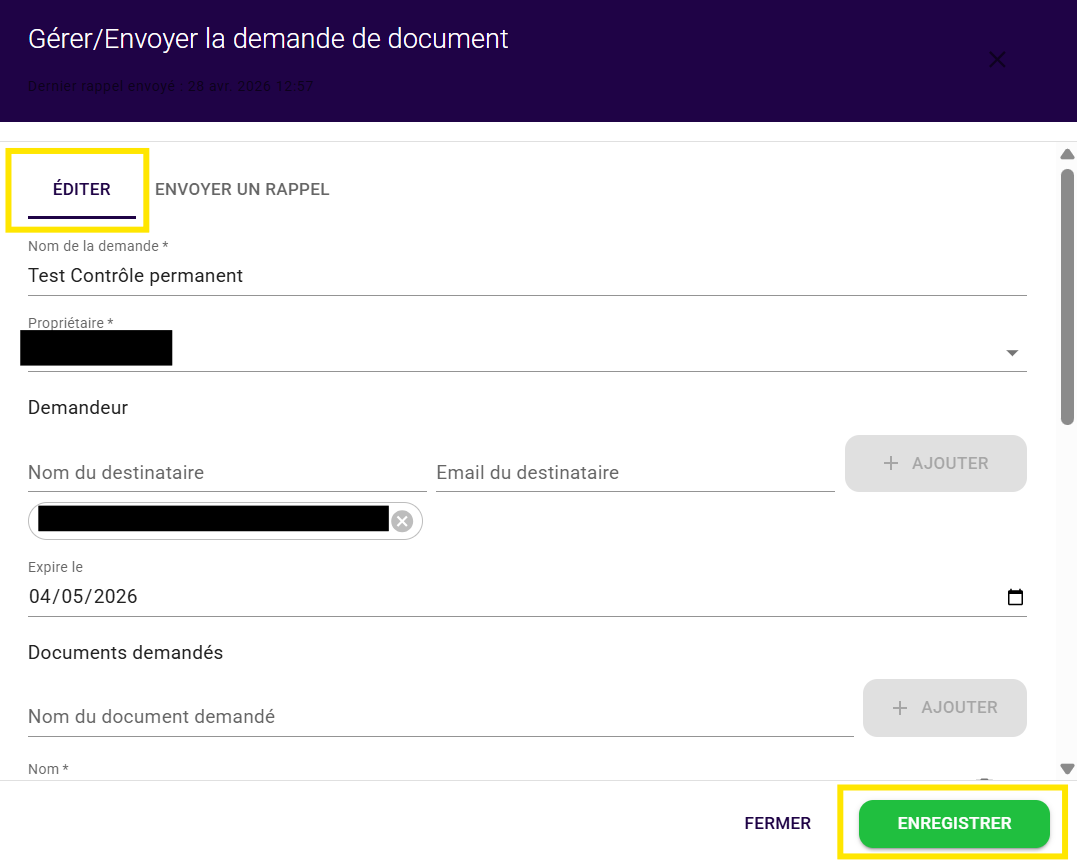Image resolution: width=1077 pixels, height=862 pixels.
Task: Switch to the Éditer tab
Action: pyautogui.click(x=82, y=190)
